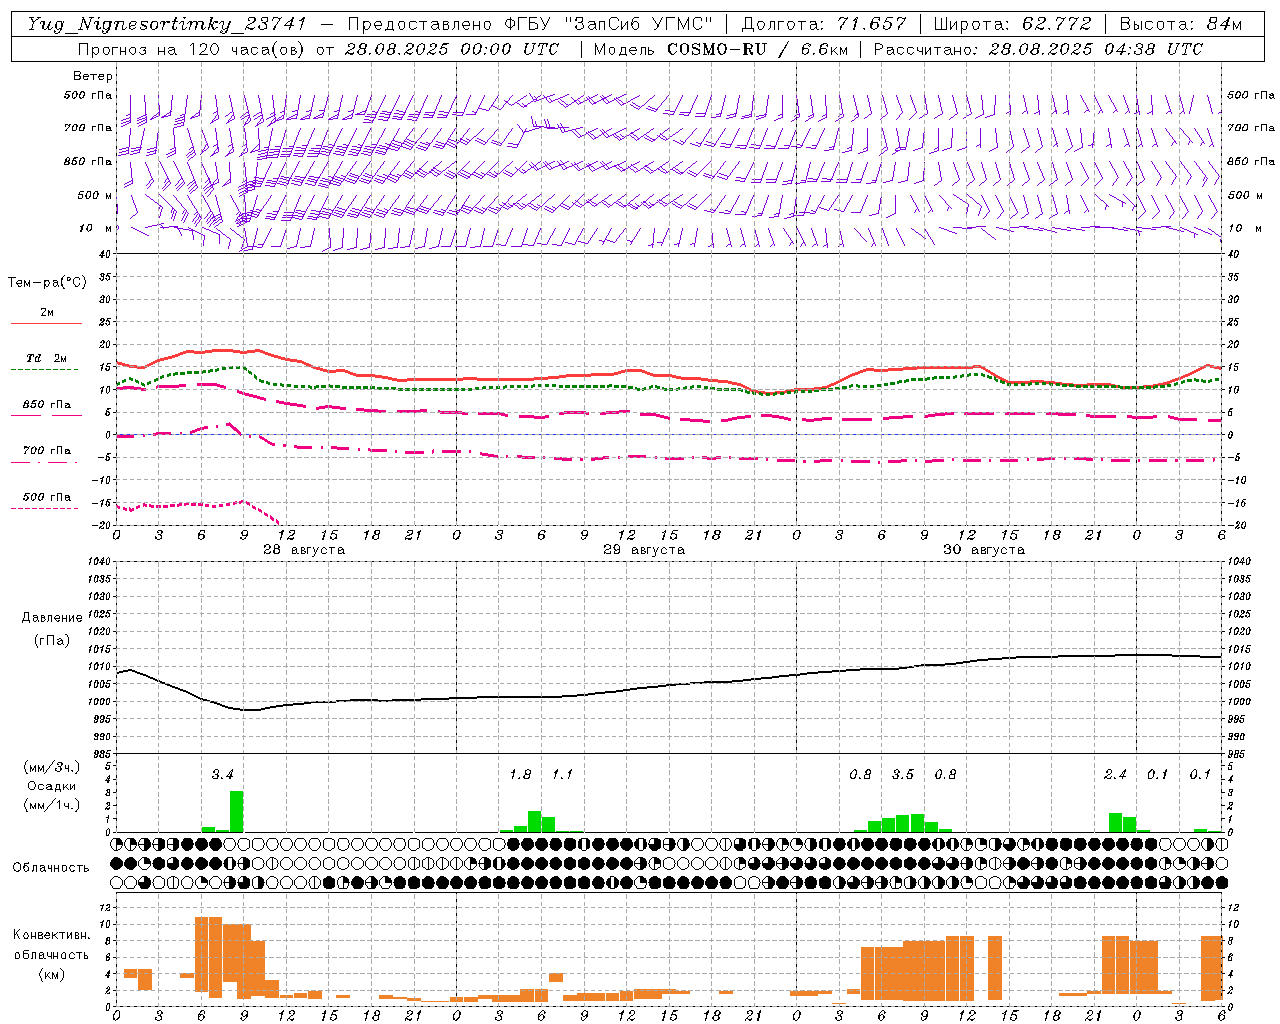Select the 28 августа date label
The image size is (1280, 1024).
tap(304, 550)
